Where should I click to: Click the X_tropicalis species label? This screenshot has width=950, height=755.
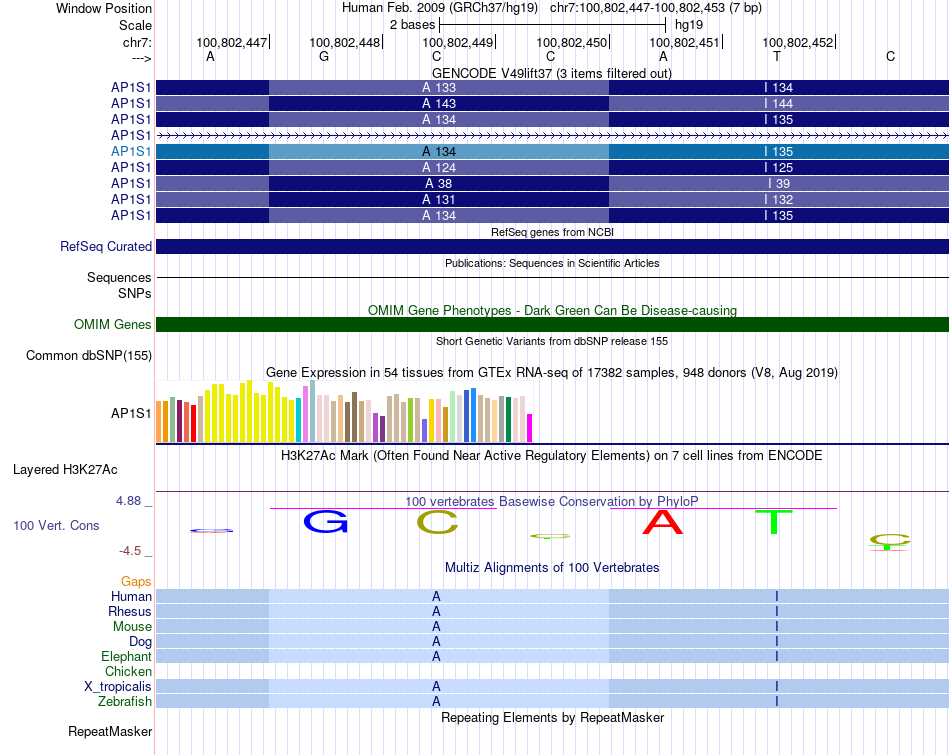coord(118,687)
